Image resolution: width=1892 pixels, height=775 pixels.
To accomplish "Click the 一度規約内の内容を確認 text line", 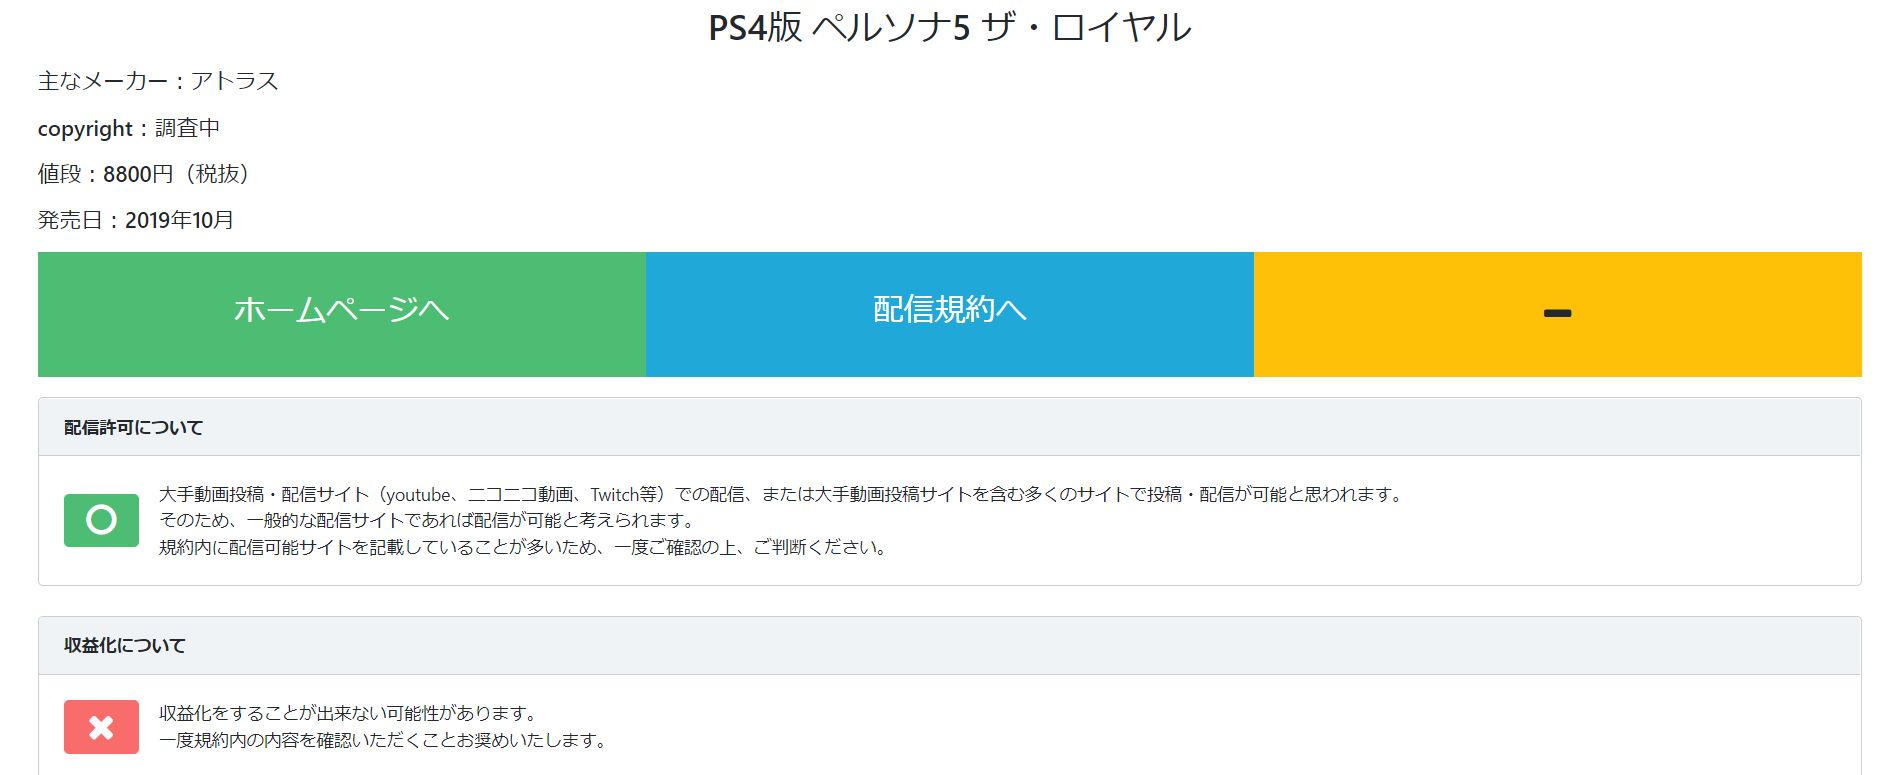I will coord(384,740).
